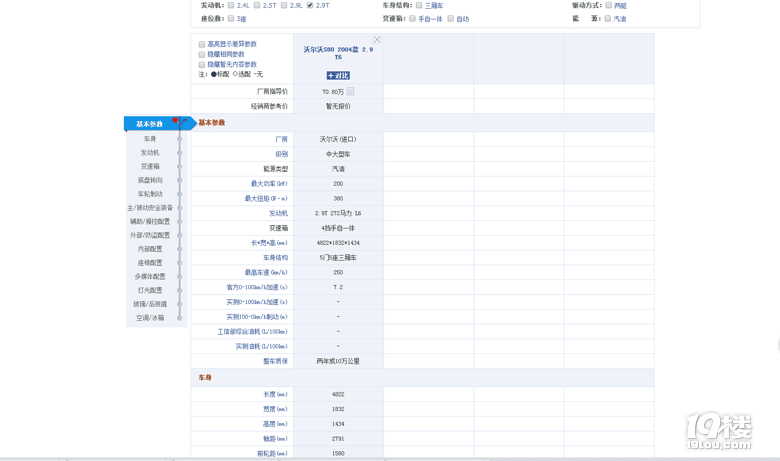The width and height of the screenshot is (780, 461).
Task: Click the 整车质保 parameter link
Action: (x=276, y=361)
